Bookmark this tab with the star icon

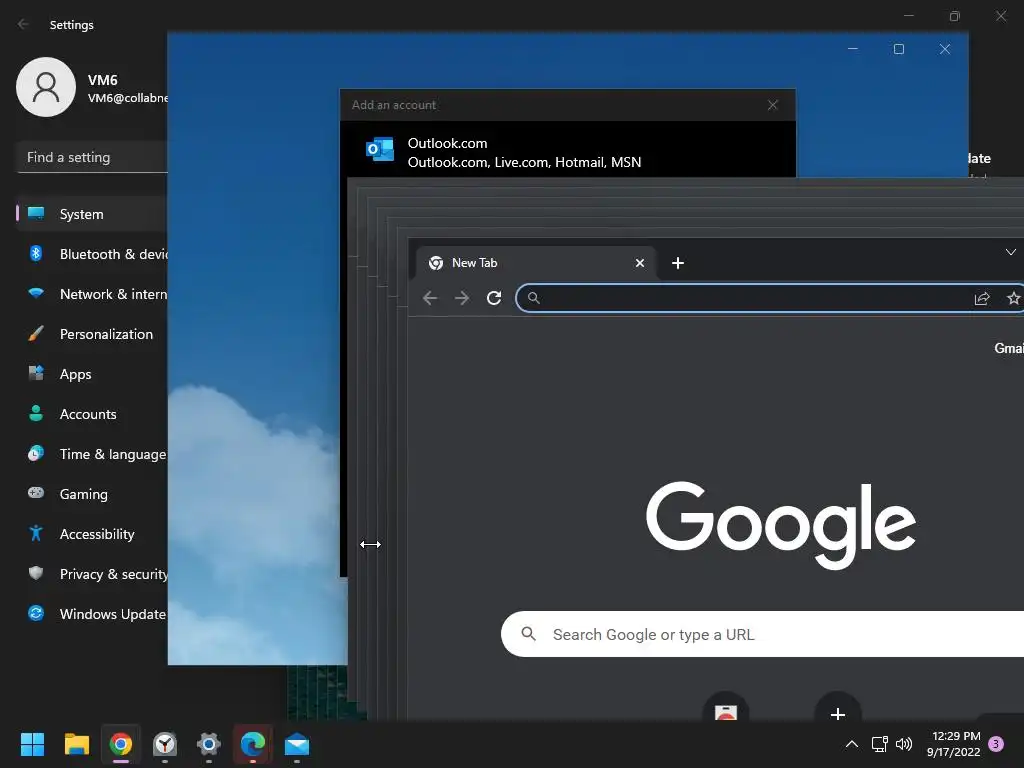point(1014,298)
